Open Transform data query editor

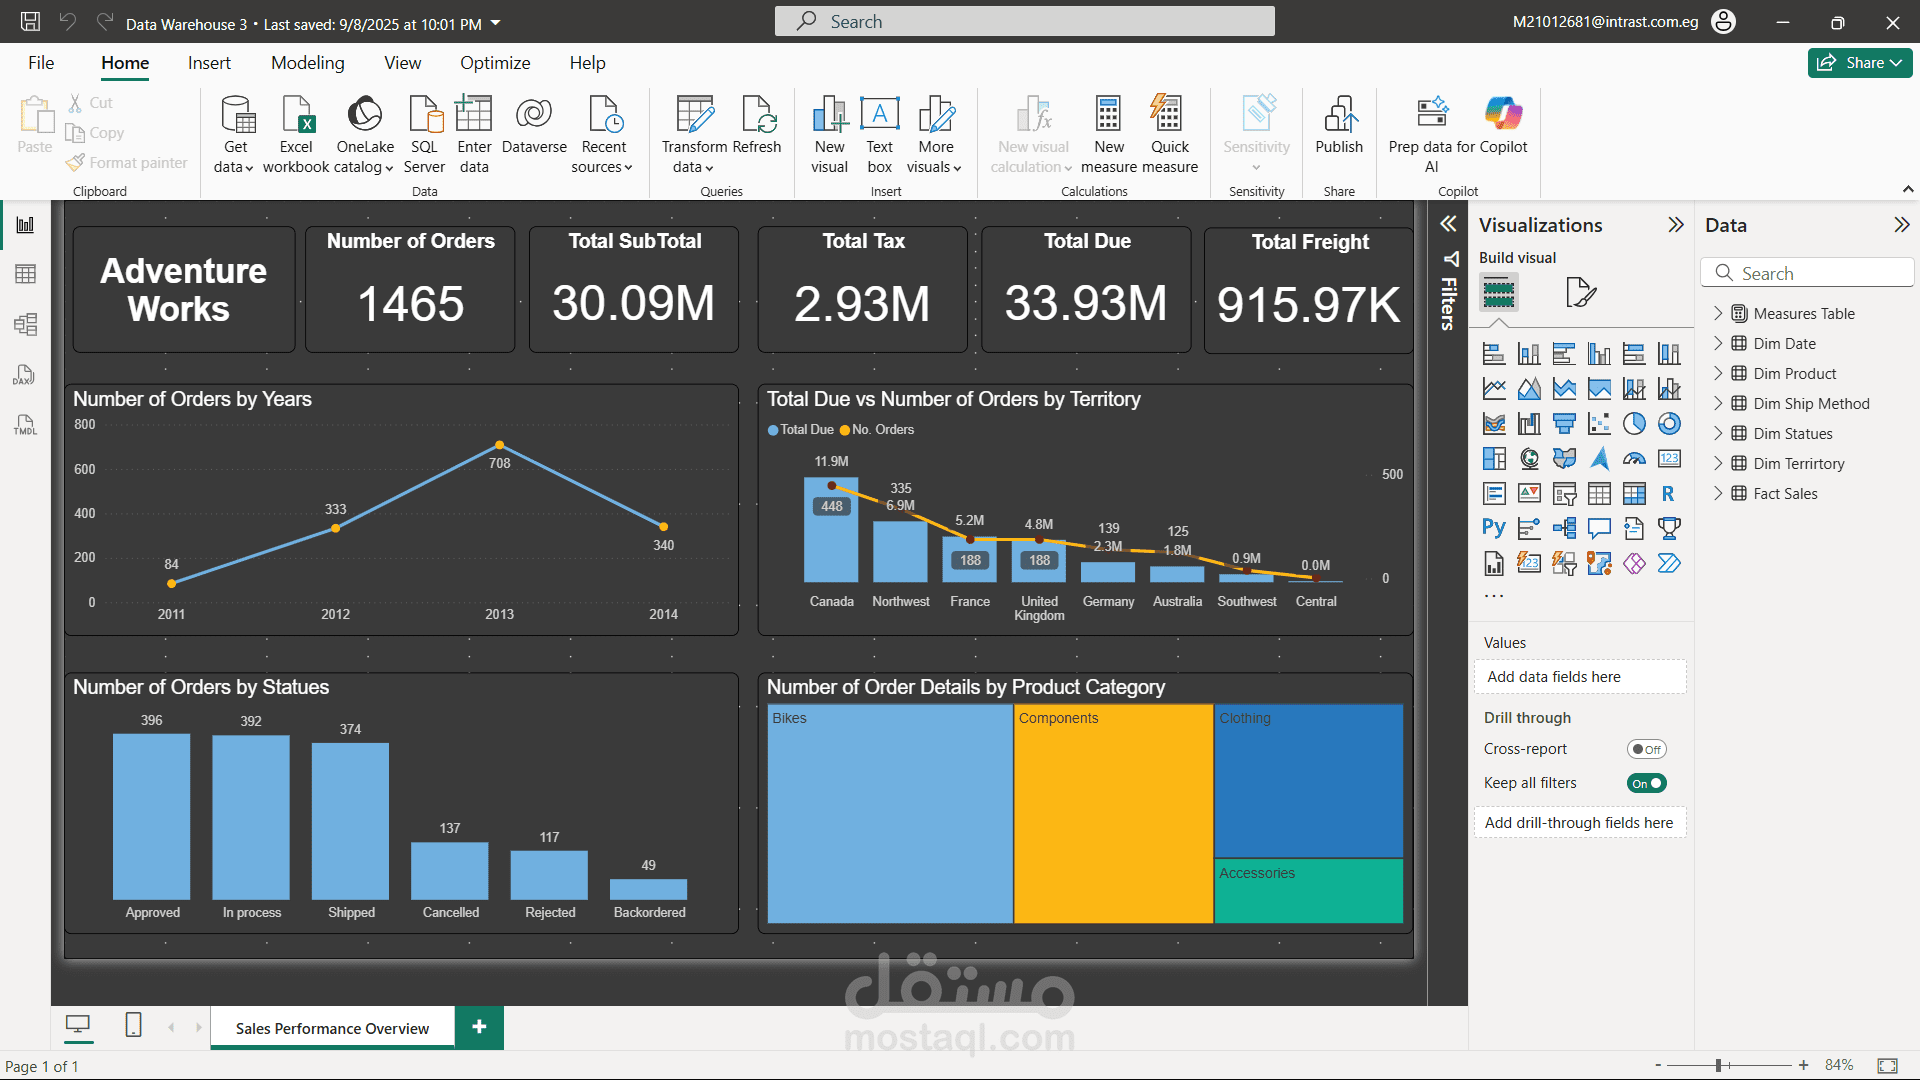[x=694, y=134]
